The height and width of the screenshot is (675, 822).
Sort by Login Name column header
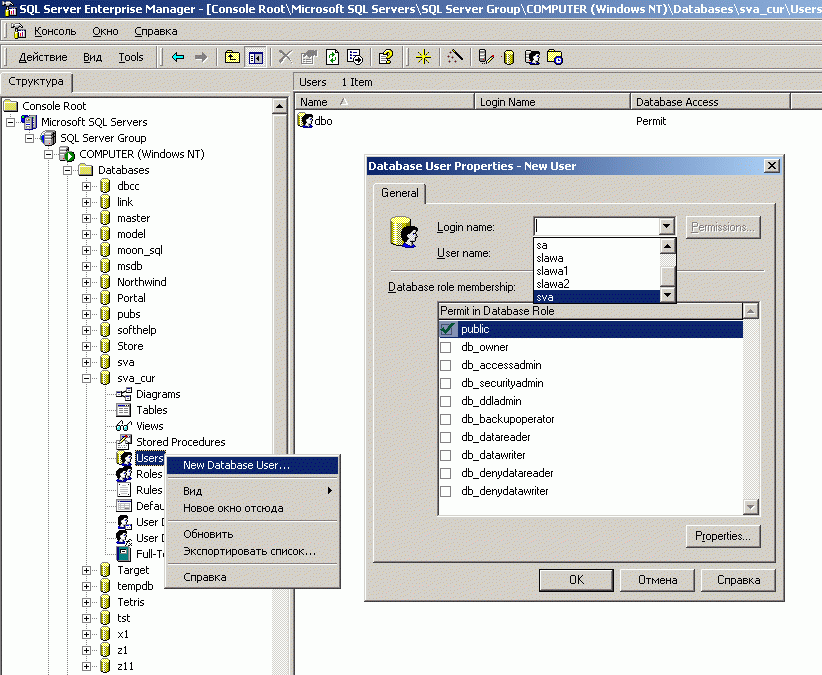pyautogui.click(x=552, y=102)
